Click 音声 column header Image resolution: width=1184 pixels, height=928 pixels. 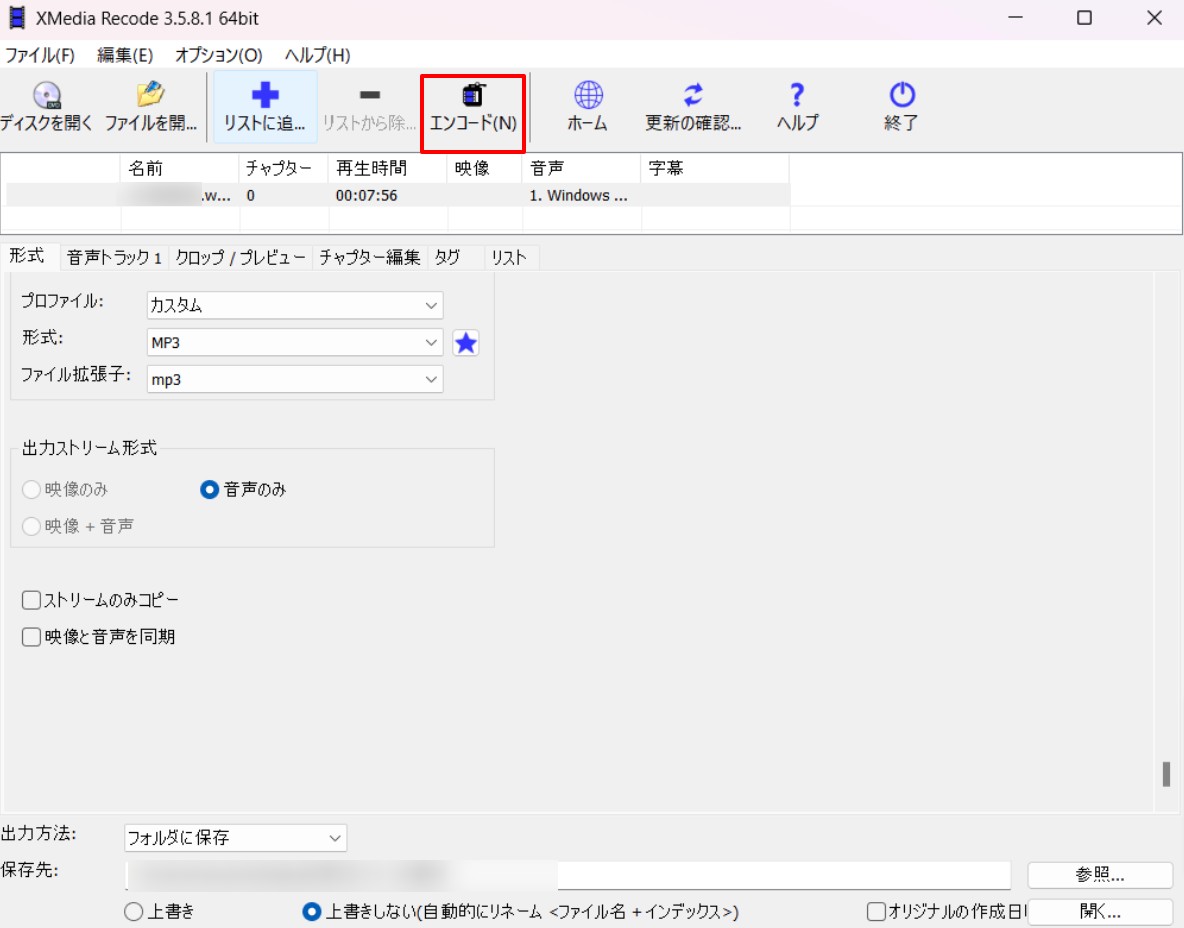[581, 168]
